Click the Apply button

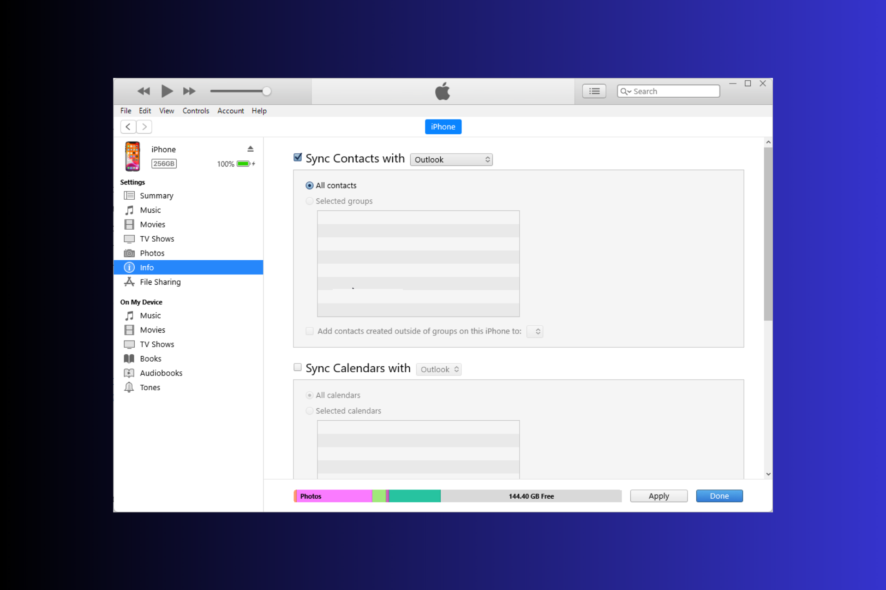(658, 496)
